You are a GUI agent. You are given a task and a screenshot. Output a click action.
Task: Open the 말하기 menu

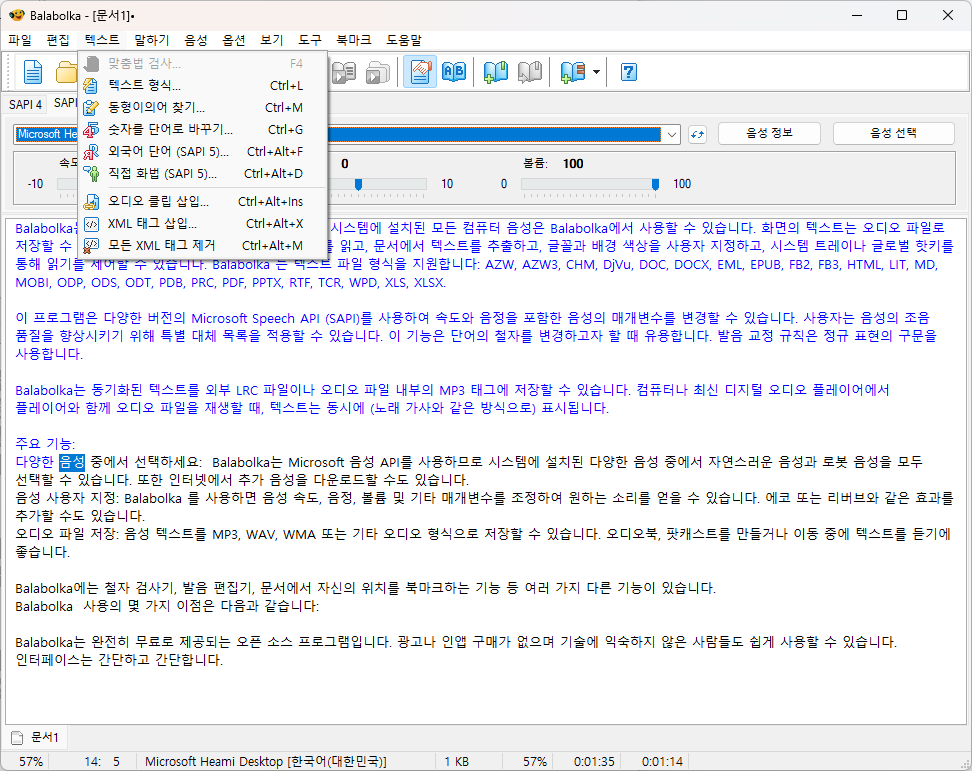(152, 40)
